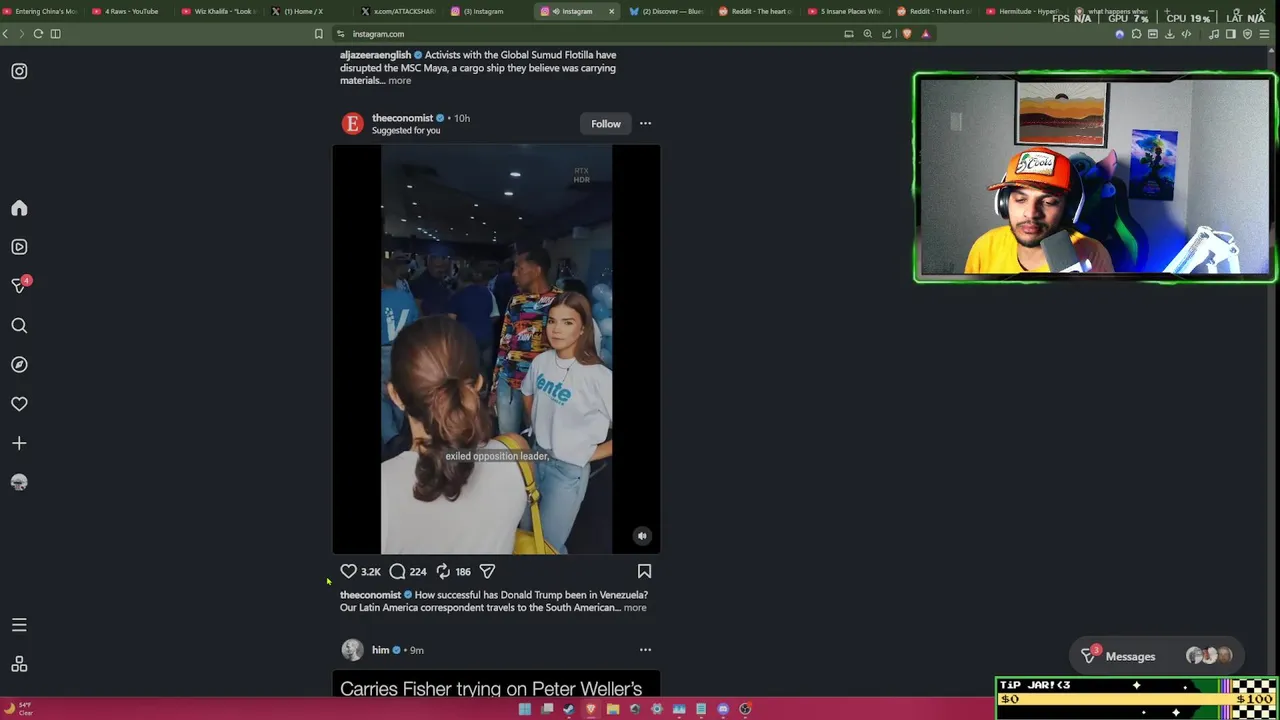The image size is (1280, 720).
Task: Open comments on theeconomist post
Action: [x=397, y=571]
